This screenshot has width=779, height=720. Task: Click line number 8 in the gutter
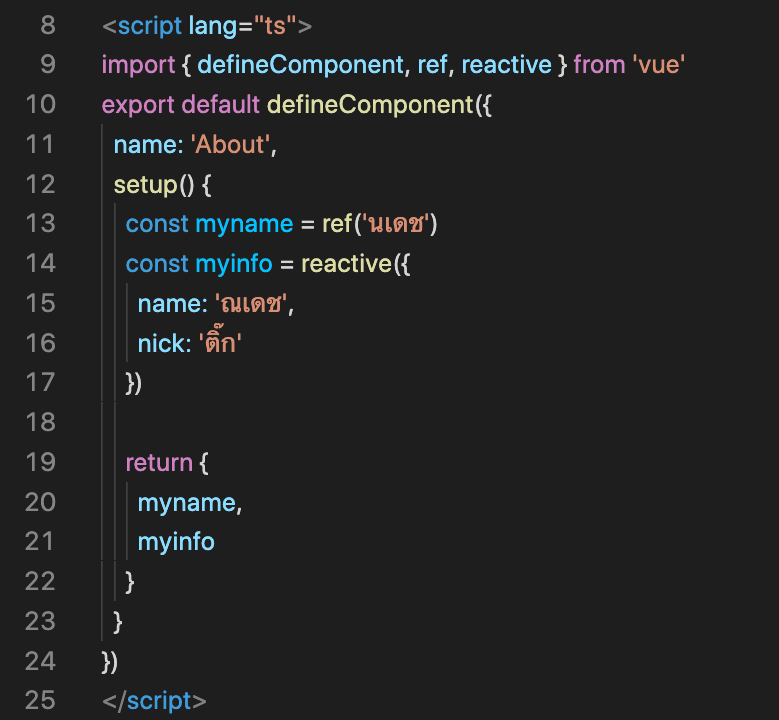pyautogui.click(x=48, y=25)
